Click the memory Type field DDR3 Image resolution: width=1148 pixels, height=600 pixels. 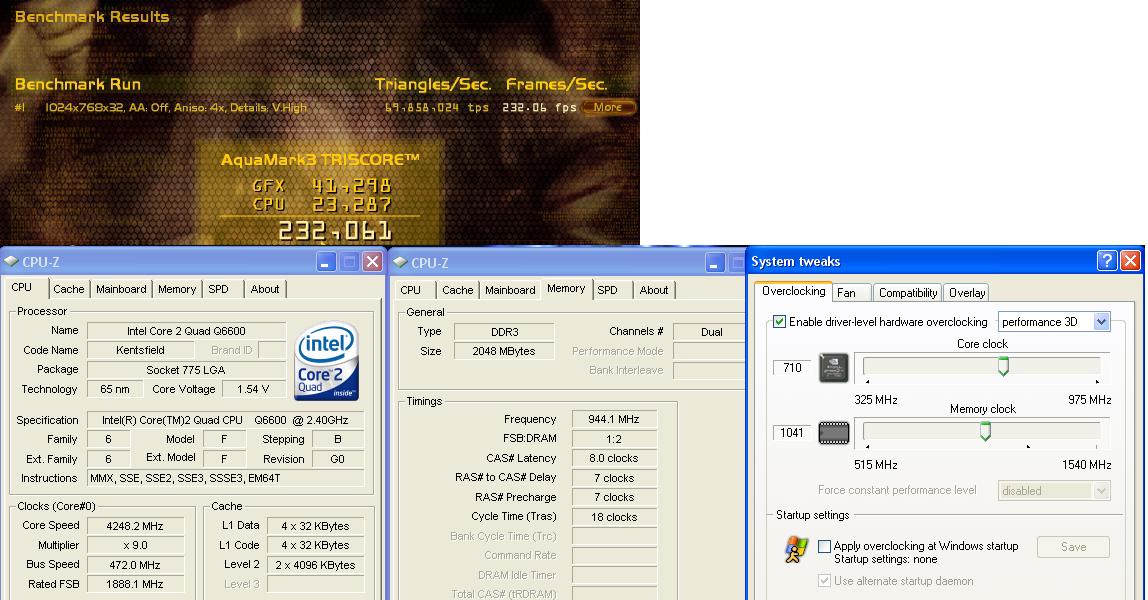pos(504,331)
